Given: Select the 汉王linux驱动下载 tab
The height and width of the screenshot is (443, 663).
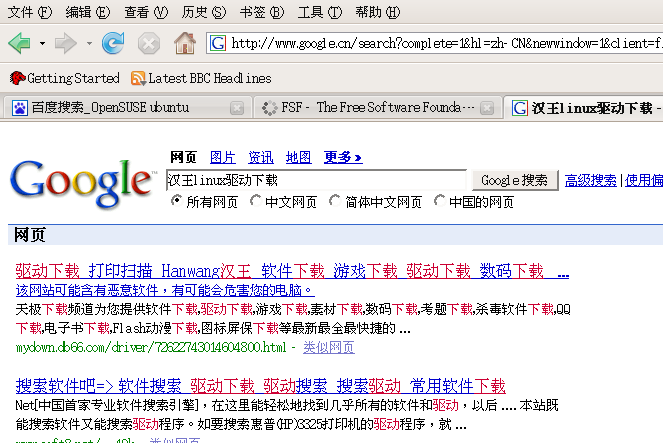Looking at the screenshot, I should pyautogui.click(x=586, y=108).
